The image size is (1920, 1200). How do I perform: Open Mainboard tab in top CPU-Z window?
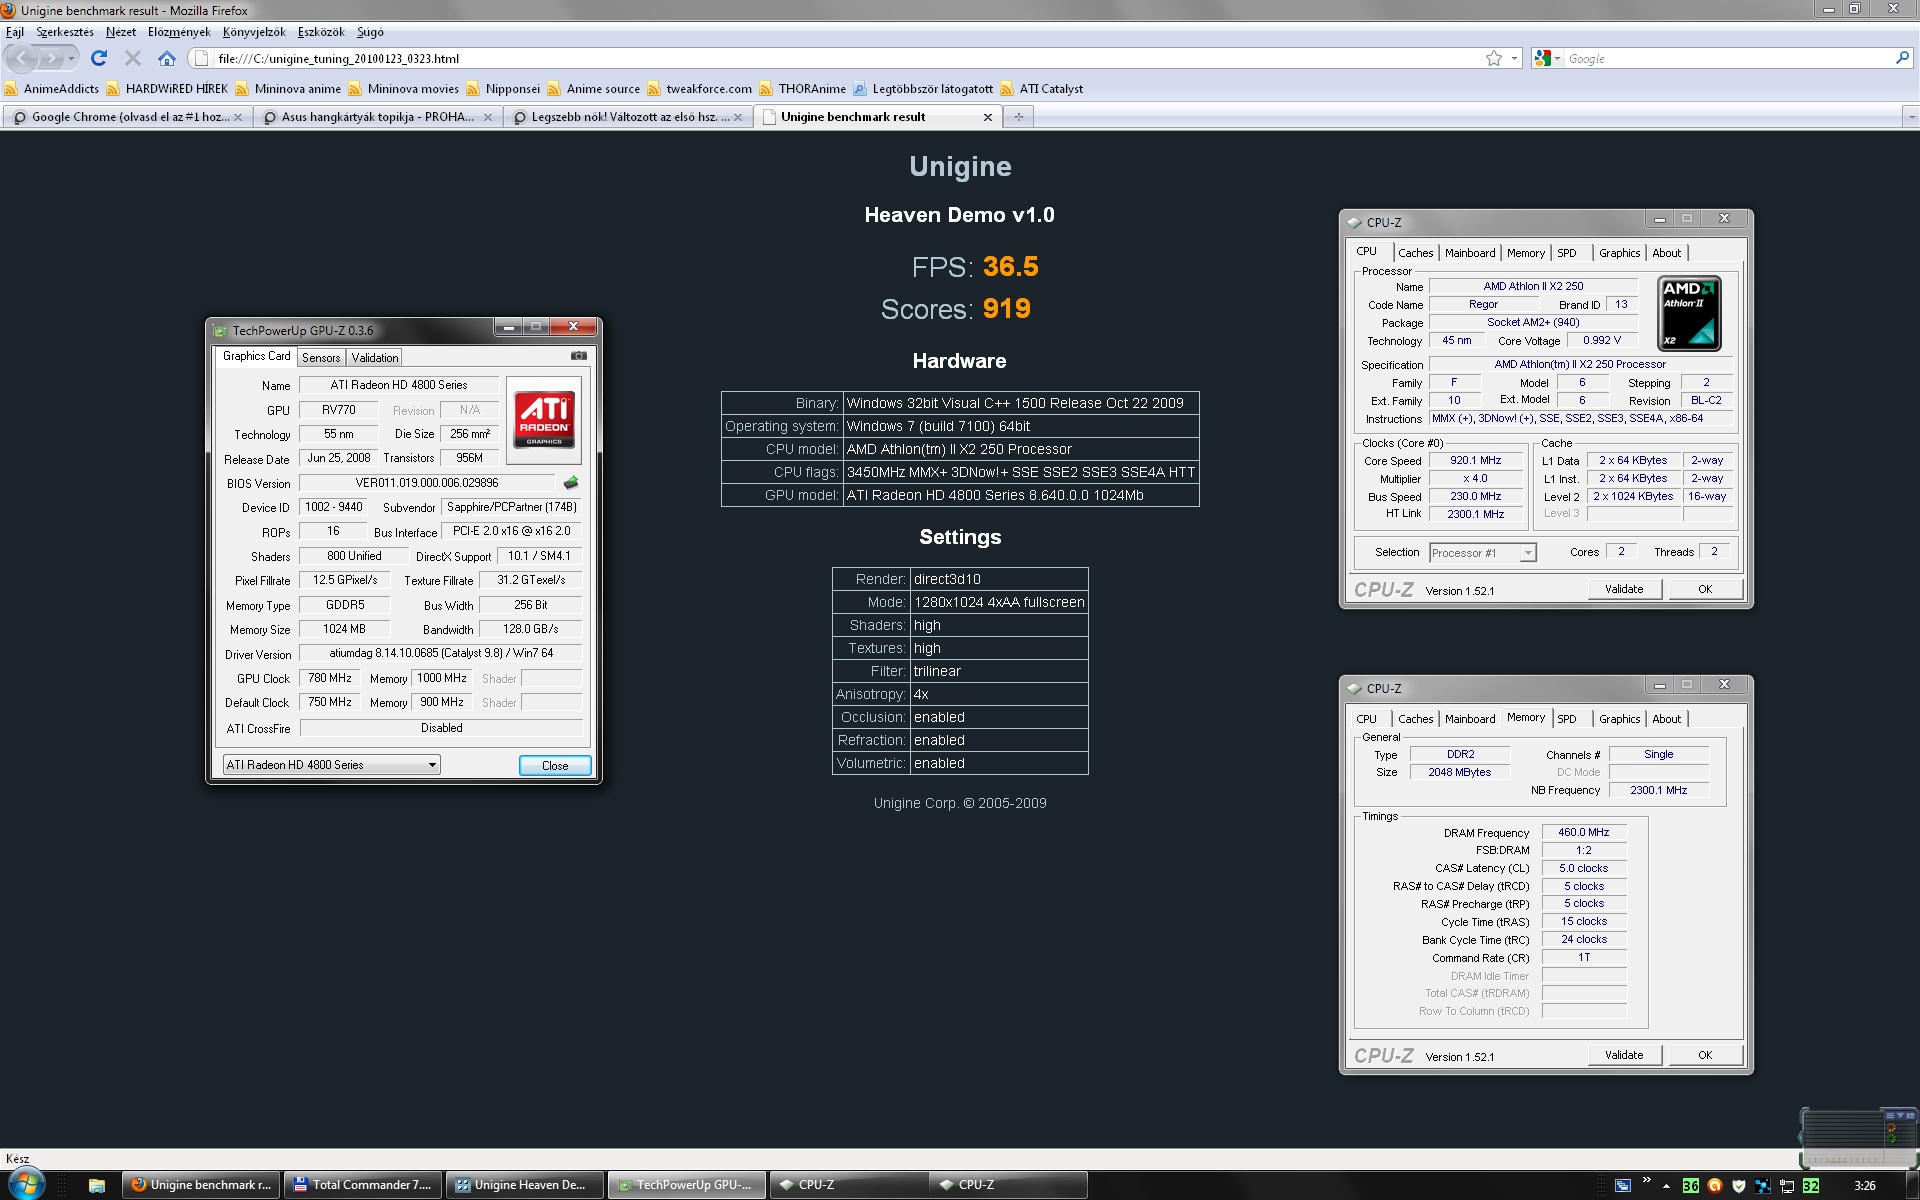(1470, 253)
